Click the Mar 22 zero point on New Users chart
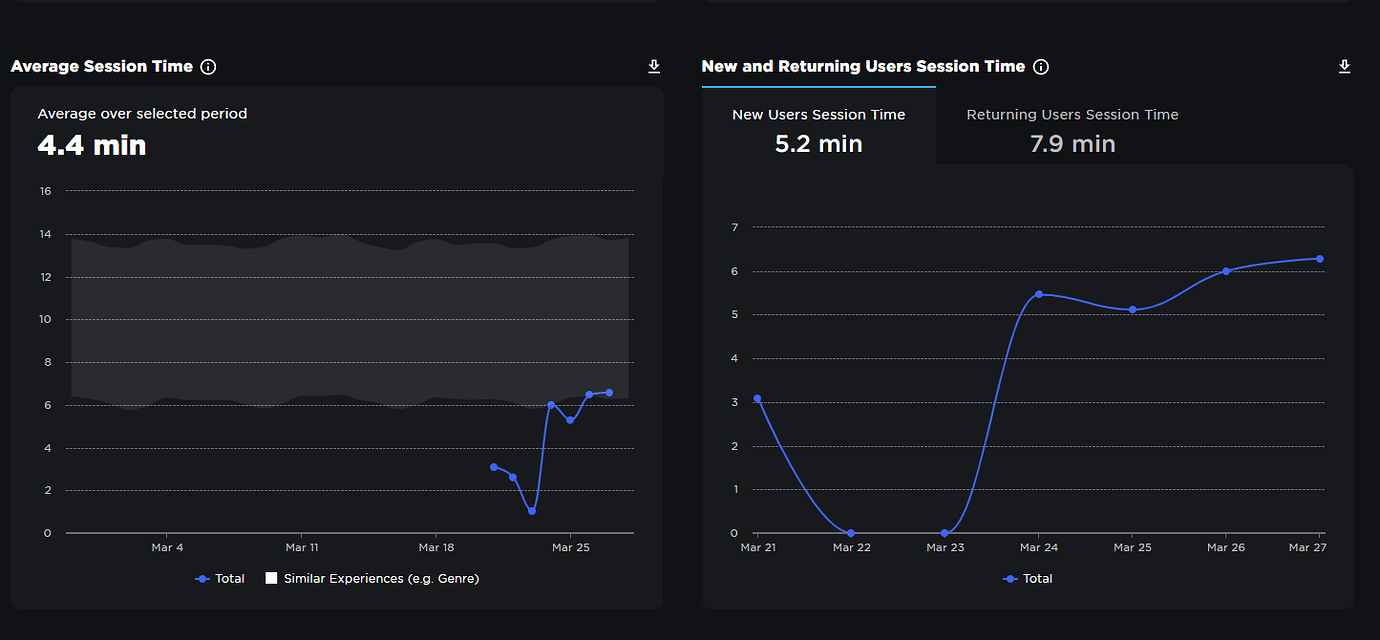The width and height of the screenshot is (1380, 640). (x=851, y=533)
